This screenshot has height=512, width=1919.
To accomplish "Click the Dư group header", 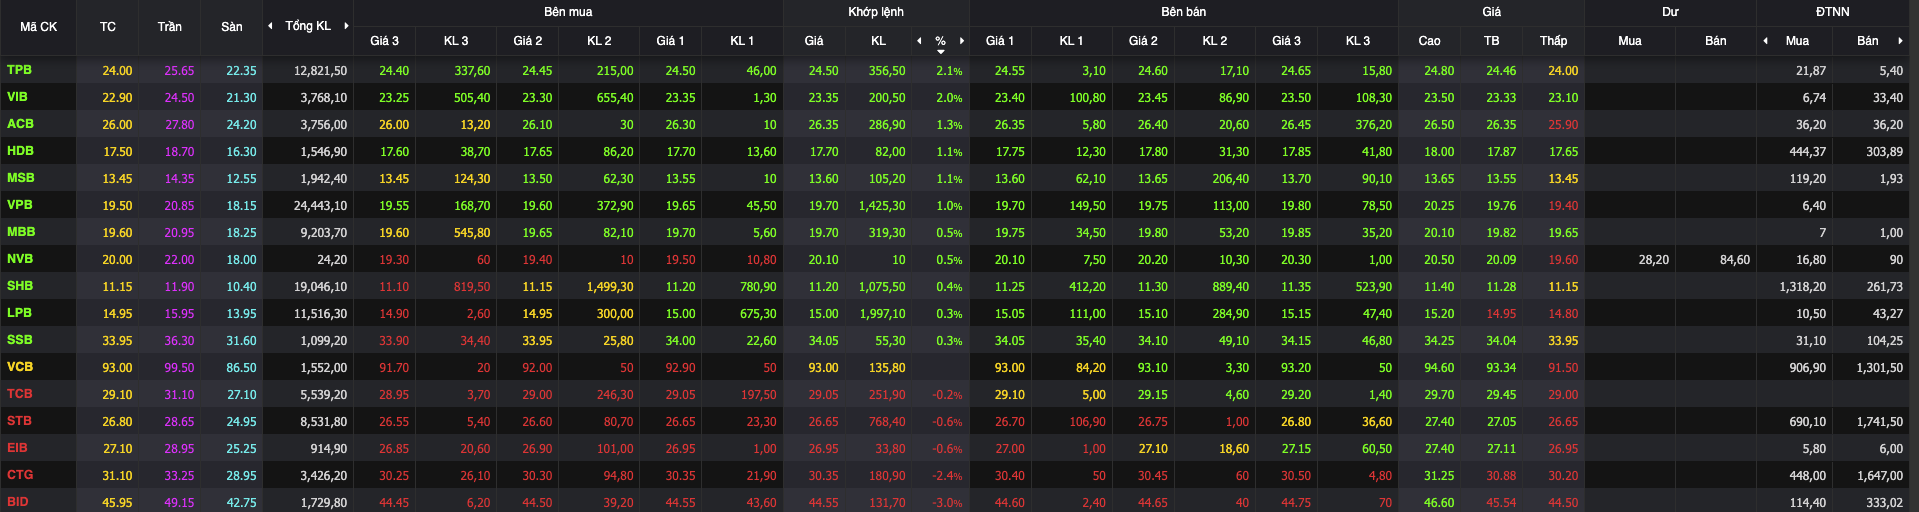I will coord(1671,12).
